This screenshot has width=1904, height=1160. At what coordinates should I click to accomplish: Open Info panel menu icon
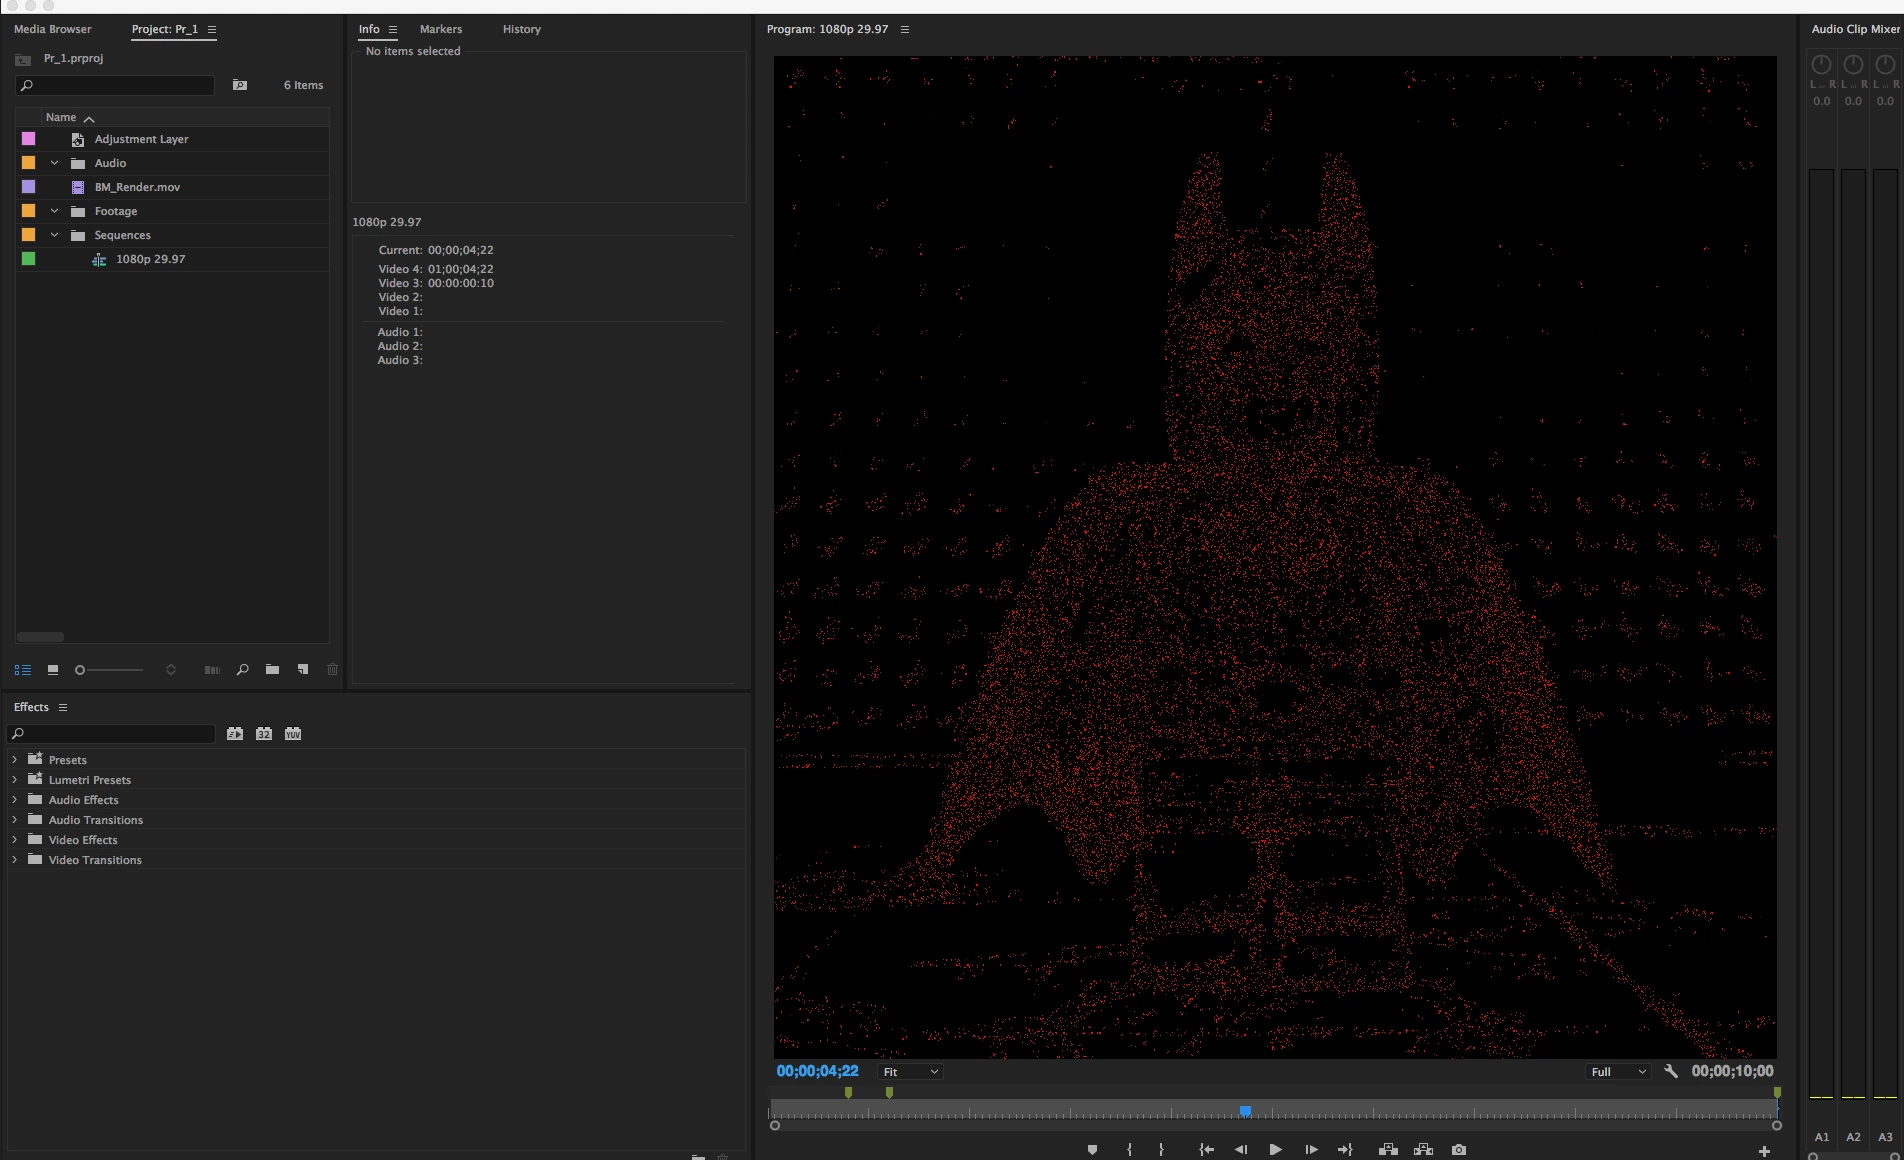[x=393, y=29]
